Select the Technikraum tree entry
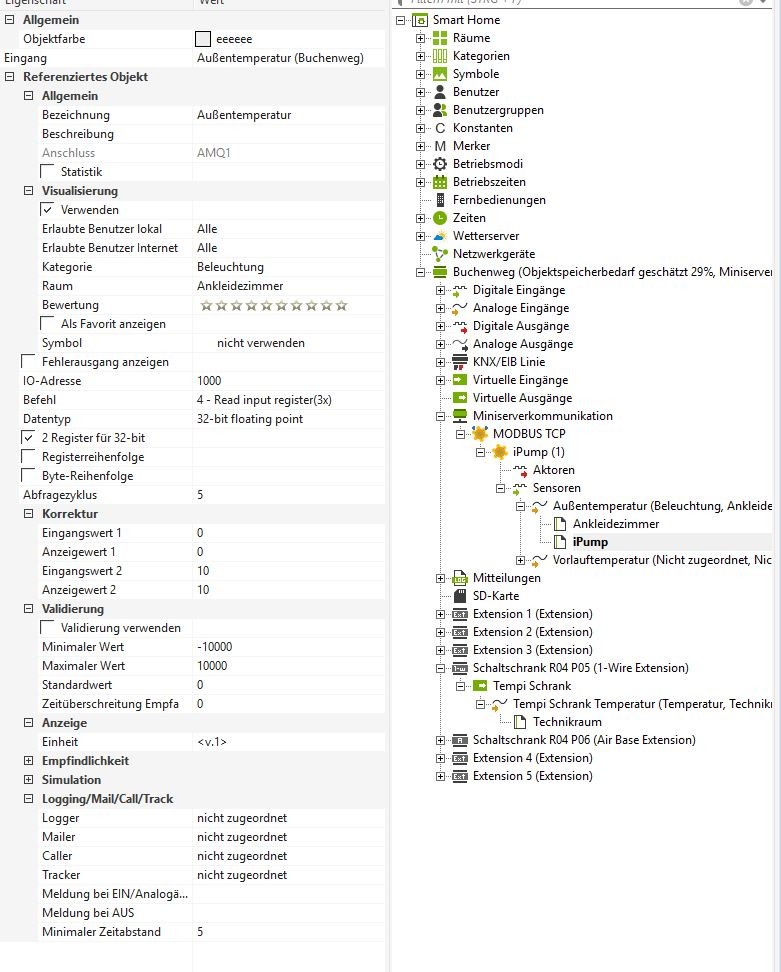Viewport: 781px width, 972px height. click(567, 722)
